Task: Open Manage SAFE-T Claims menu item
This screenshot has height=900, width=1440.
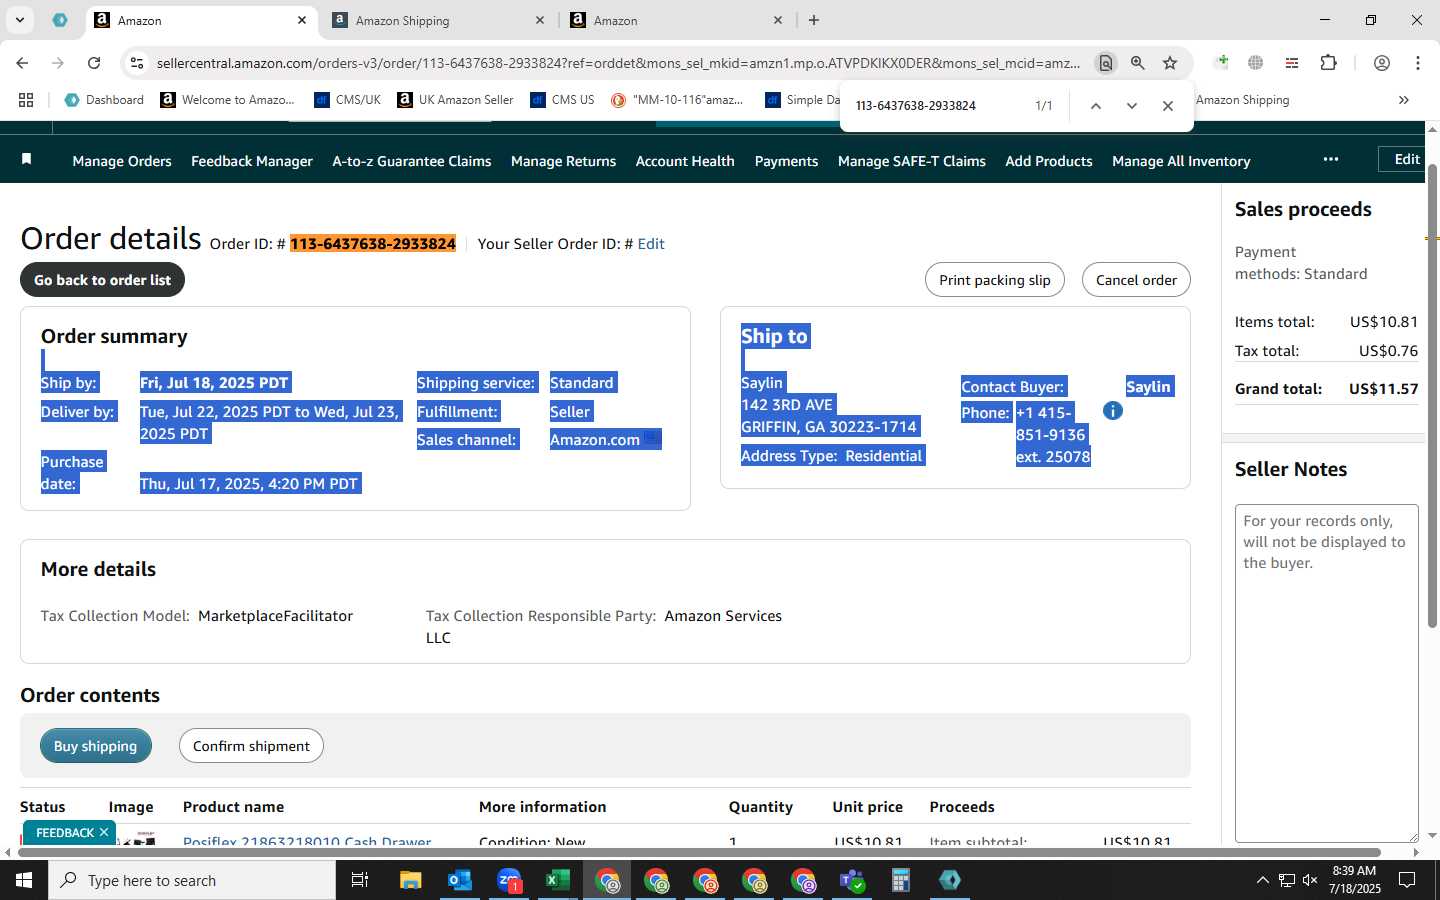Action: (912, 161)
